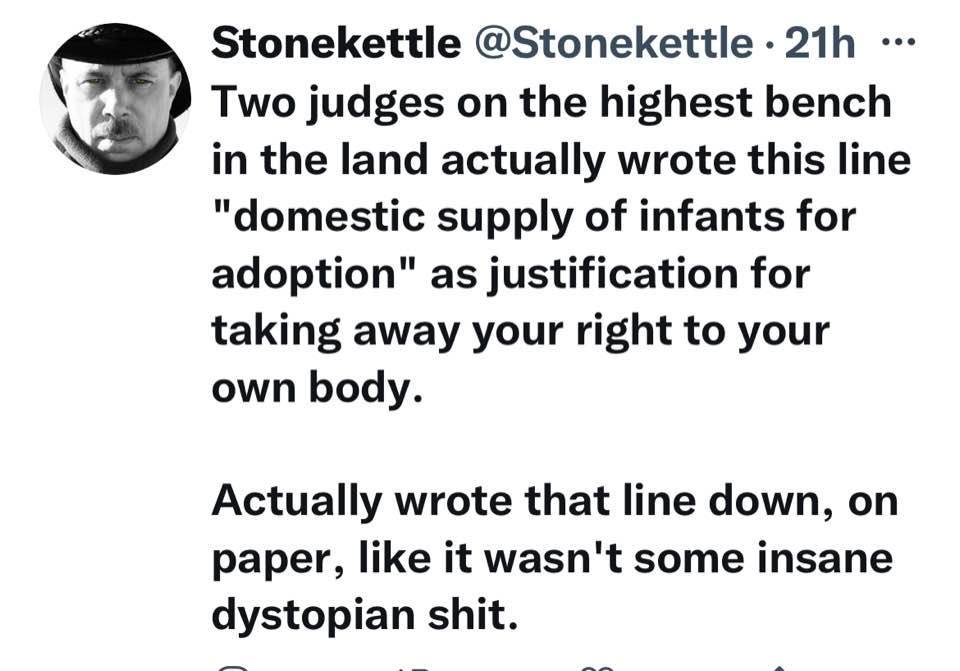Click the line "paper, like it wasn't some insane"
The height and width of the screenshot is (671, 960).
pos(551,558)
